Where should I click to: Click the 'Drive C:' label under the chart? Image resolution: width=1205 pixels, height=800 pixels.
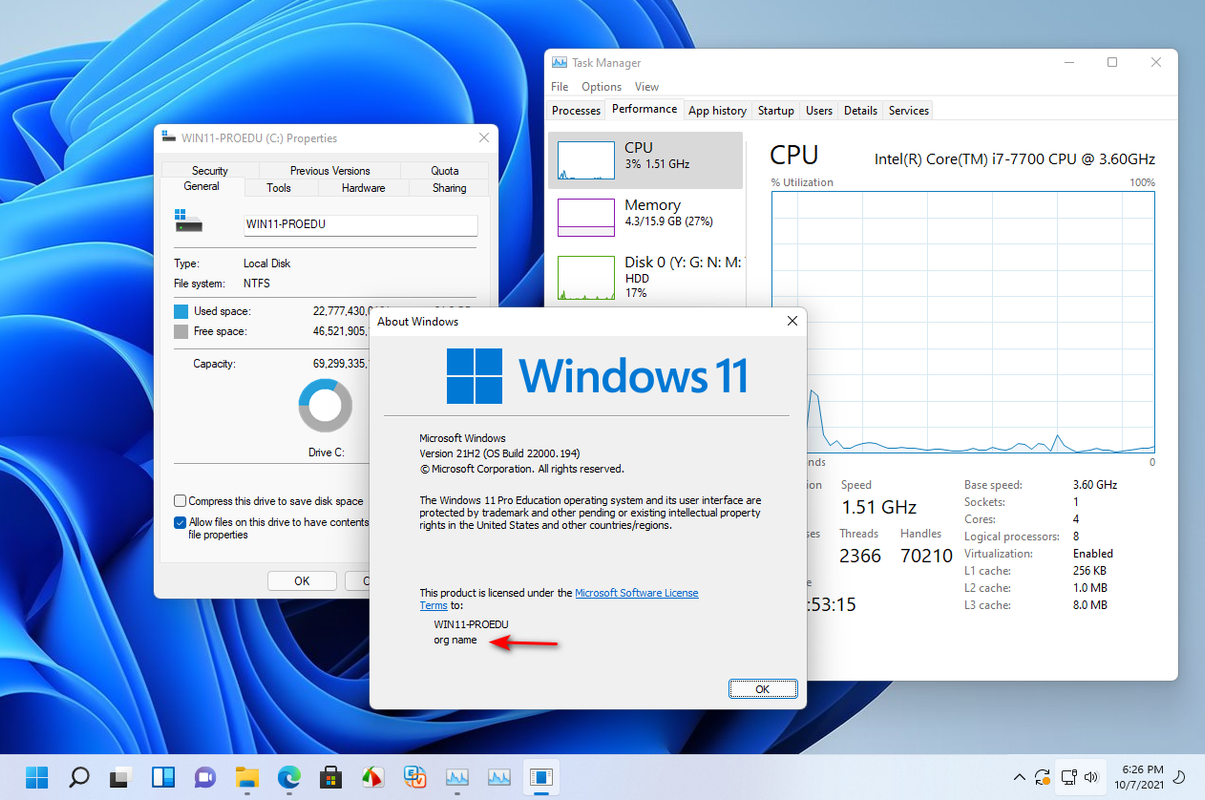[326, 452]
